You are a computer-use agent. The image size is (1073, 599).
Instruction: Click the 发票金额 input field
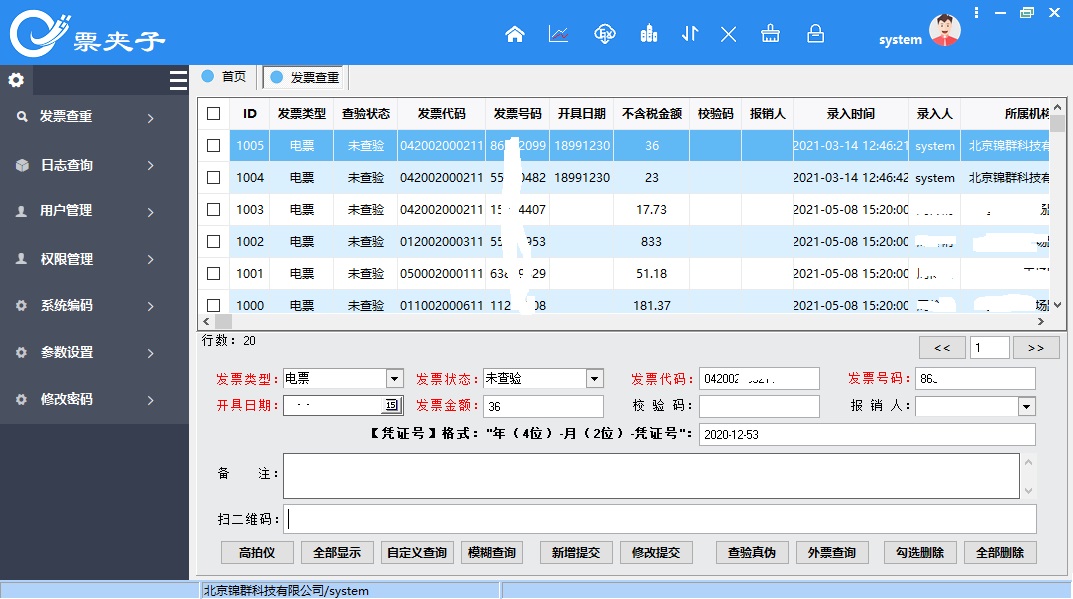pos(543,407)
